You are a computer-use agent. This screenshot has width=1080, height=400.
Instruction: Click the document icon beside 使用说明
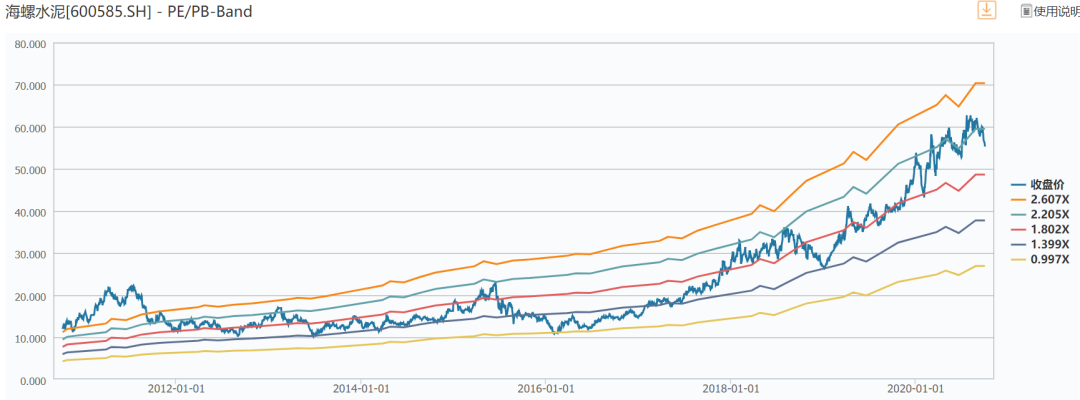(1026, 11)
